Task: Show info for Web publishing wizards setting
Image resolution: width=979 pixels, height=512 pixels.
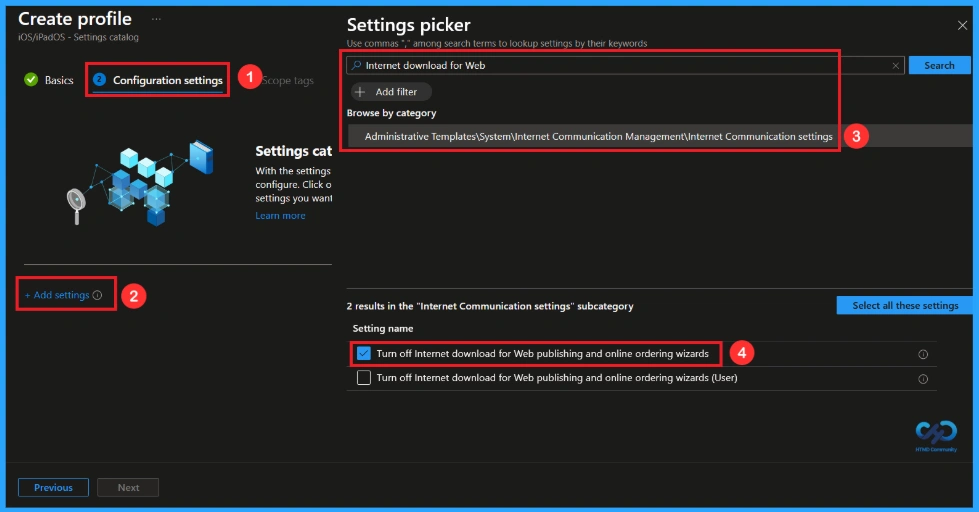Action: coord(923,354)
